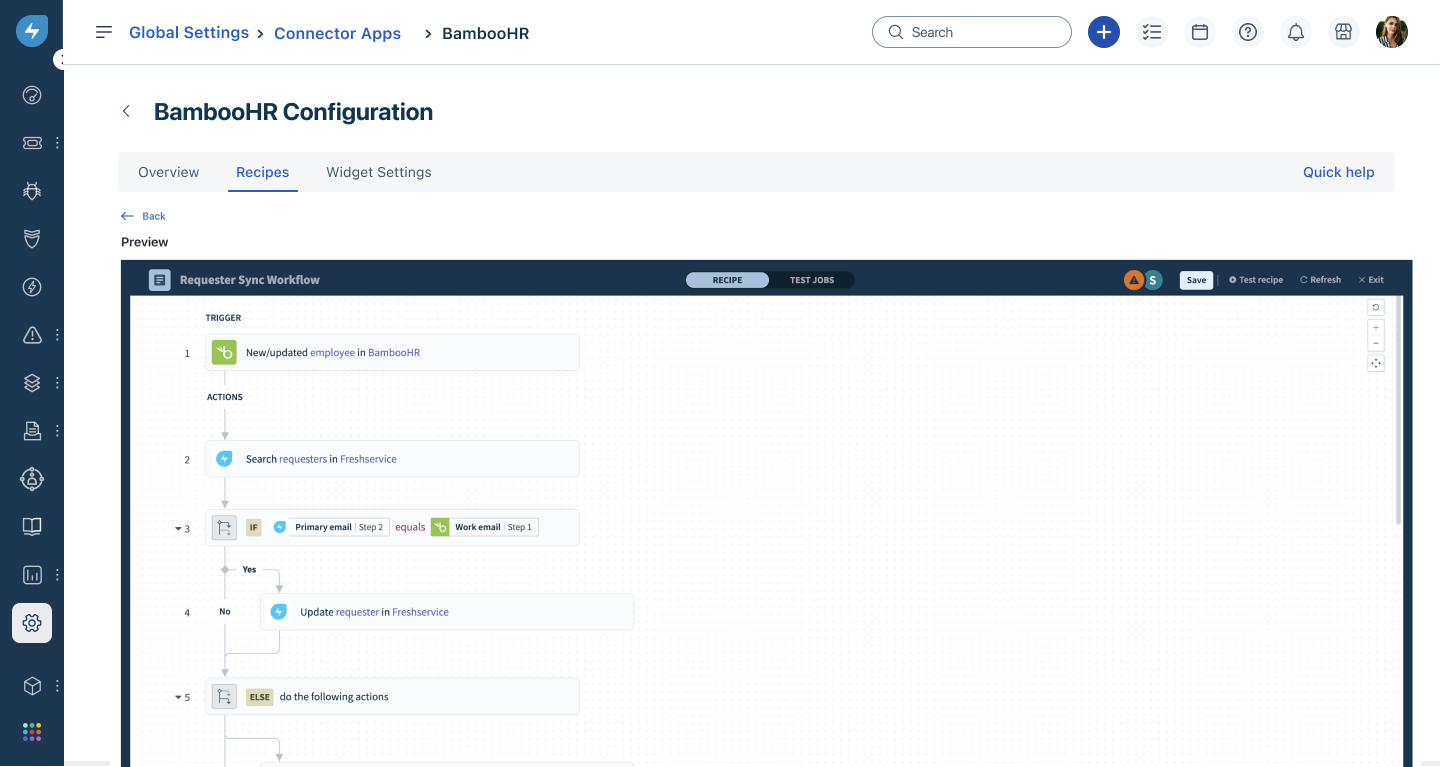Toggle the hamburger menu beside Global Settings
Viewport: 1440px width, 767px height.
104,32
